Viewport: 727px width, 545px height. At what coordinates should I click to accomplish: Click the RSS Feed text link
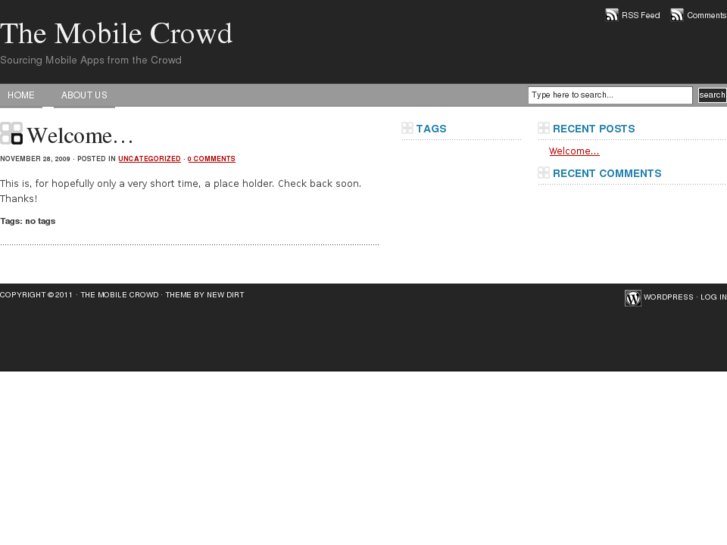tap(641, 15)
